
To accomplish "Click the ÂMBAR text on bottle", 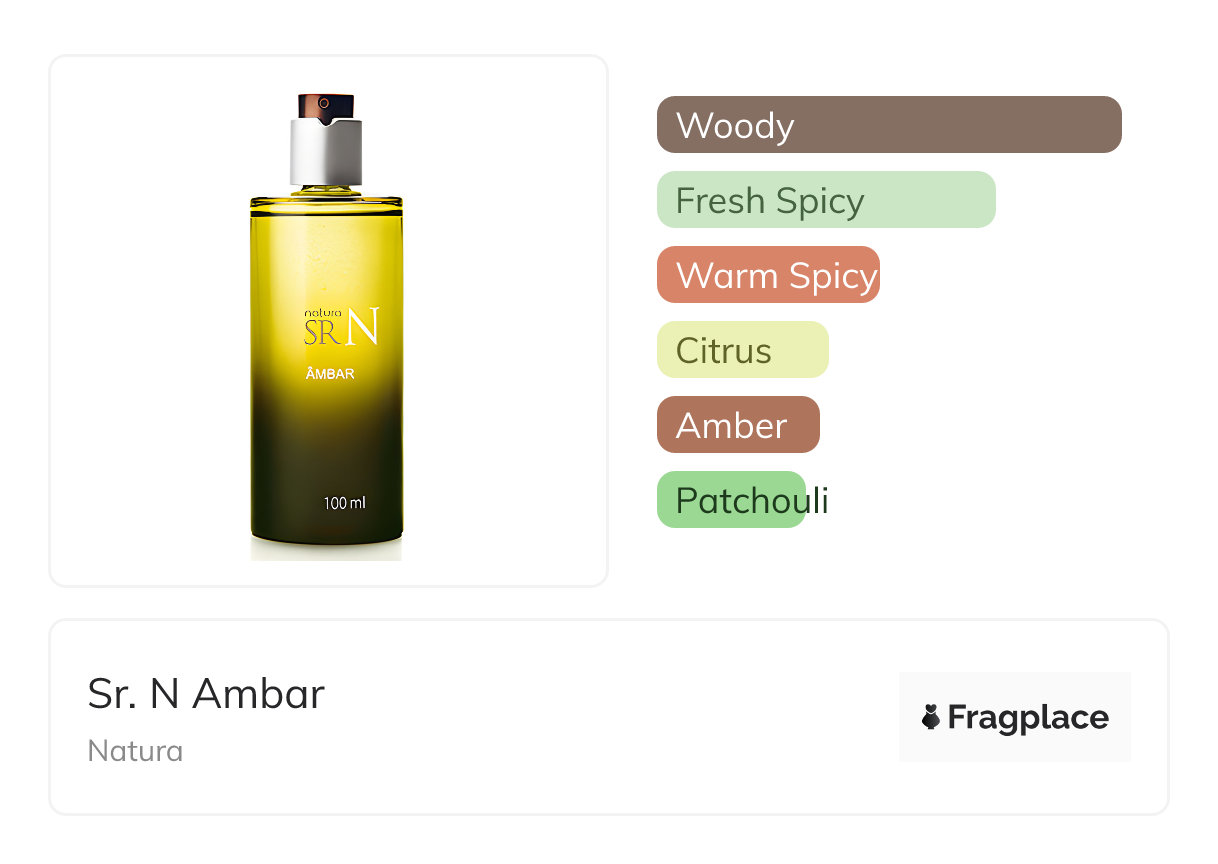I will click(x=330, y=375).
